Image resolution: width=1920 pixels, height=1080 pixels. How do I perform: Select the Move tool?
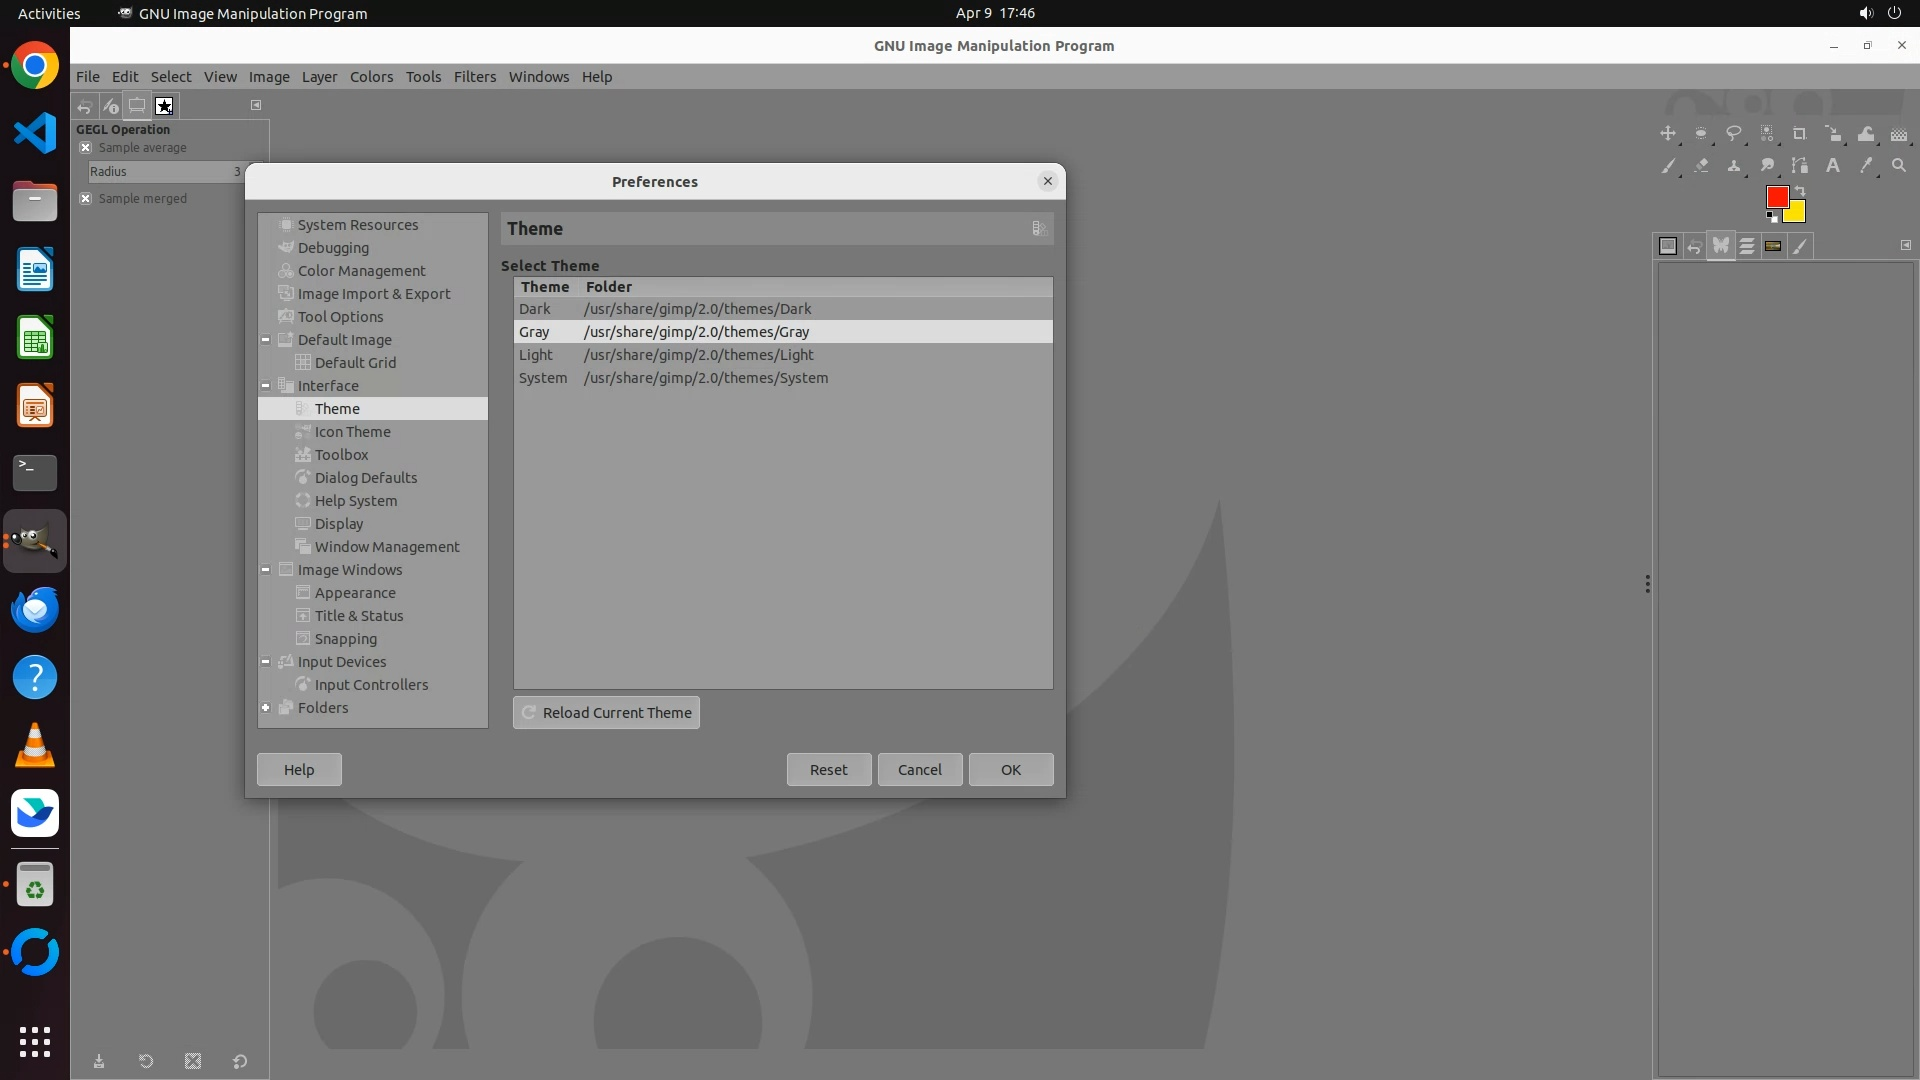point(1668,134)
